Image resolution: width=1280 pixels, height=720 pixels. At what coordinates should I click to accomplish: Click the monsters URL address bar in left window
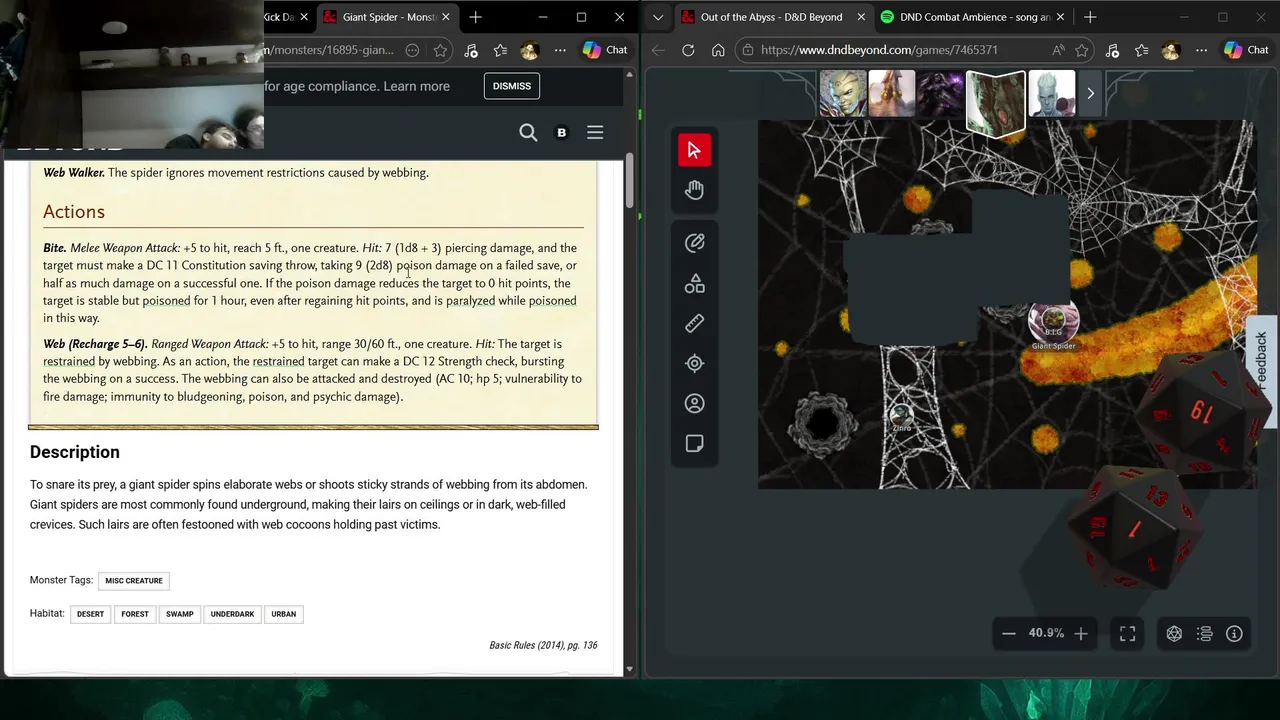330,50
